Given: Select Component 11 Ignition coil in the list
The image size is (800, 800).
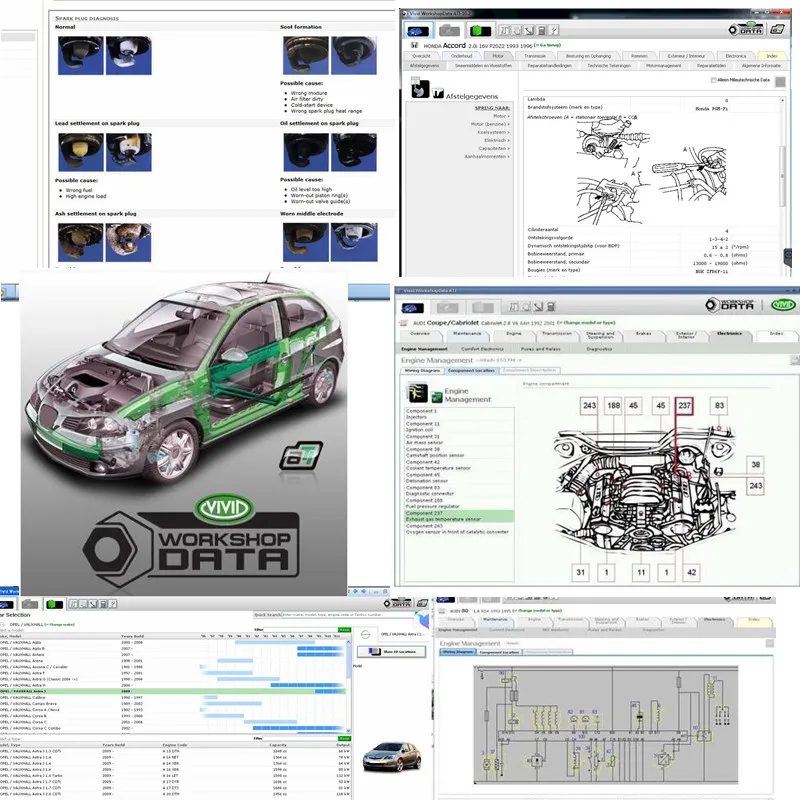Looking at the screenshot, I should [459, 427].
